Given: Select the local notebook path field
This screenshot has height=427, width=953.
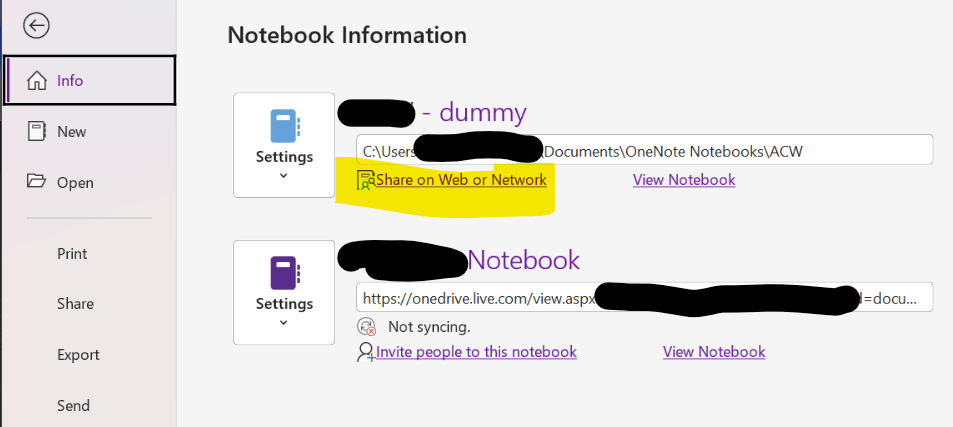Looking at the screenshot, I should pyautogui.click(x=644, y=149).
